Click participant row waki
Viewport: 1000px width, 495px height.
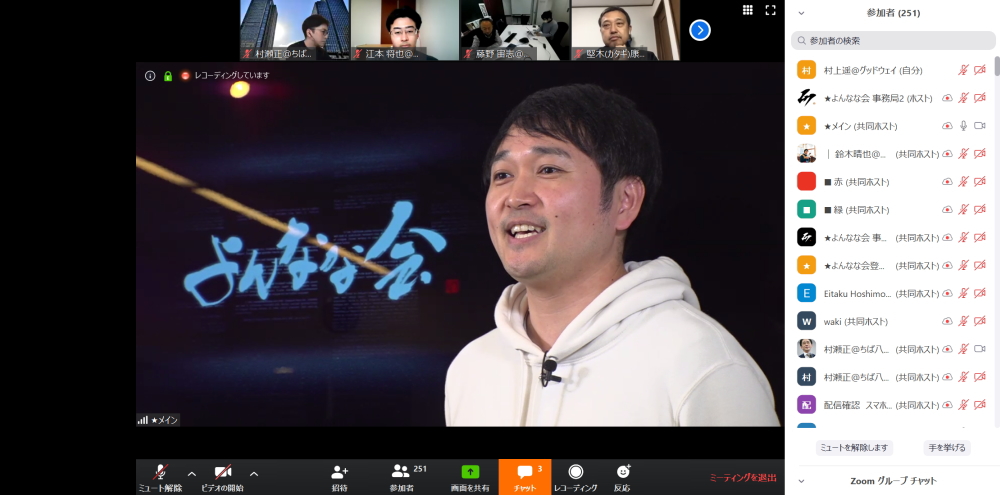890,321
